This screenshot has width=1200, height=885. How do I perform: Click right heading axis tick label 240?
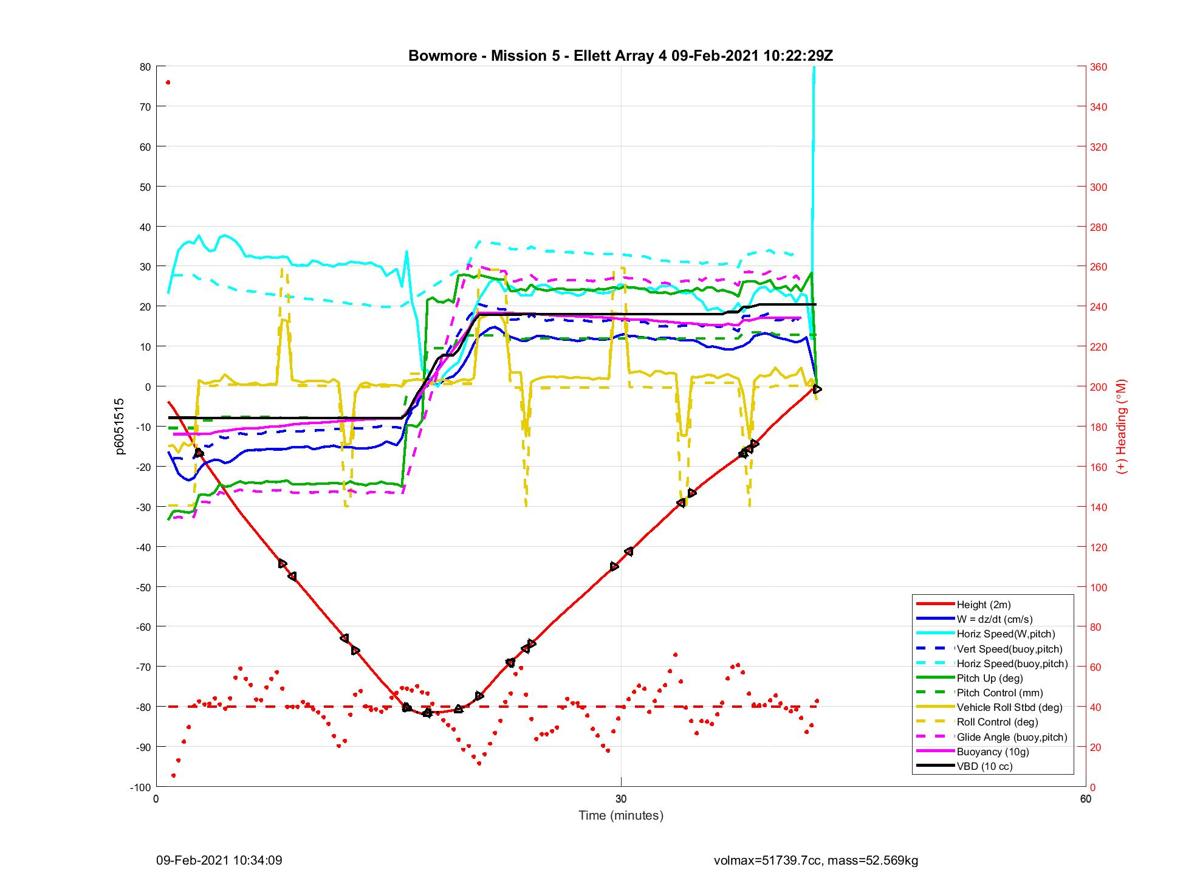tap(1099, 307)
